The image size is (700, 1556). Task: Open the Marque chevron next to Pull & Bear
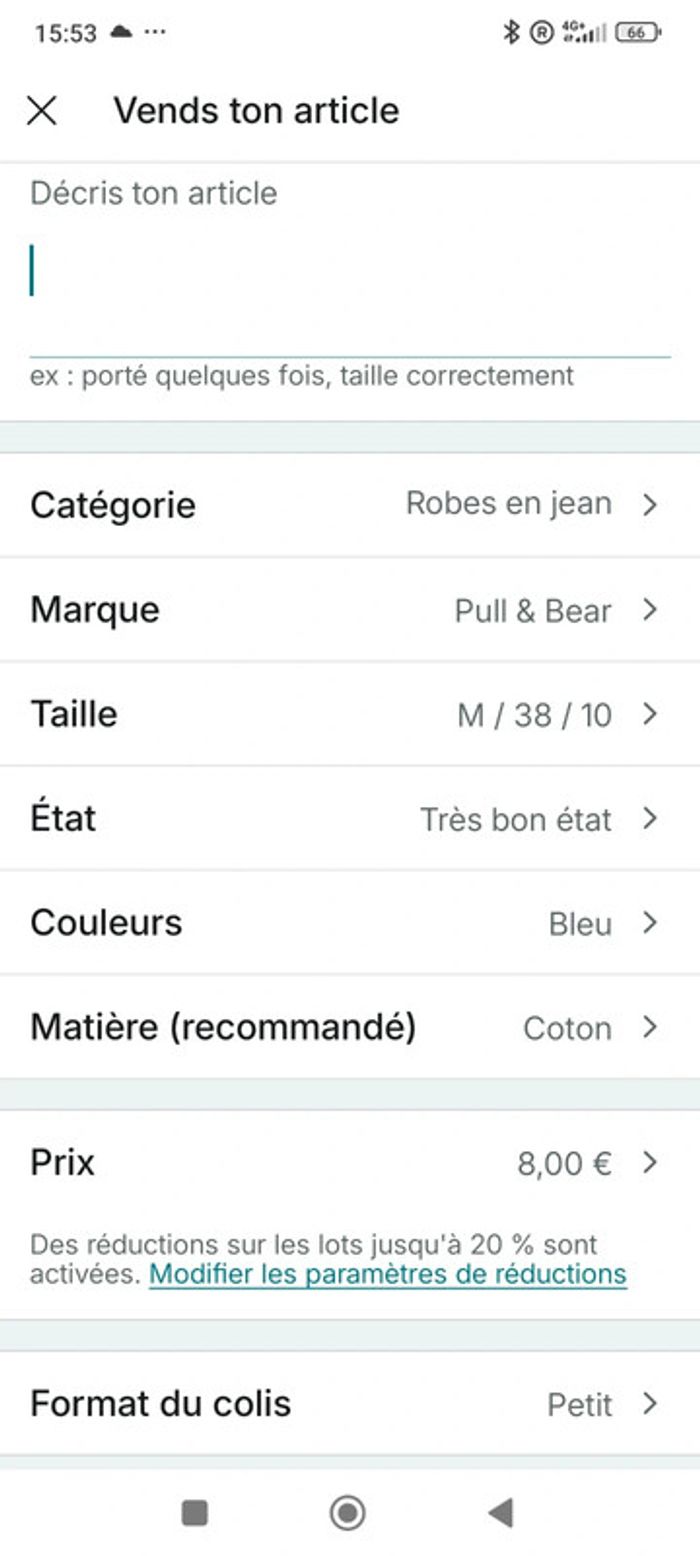point(650,609)
